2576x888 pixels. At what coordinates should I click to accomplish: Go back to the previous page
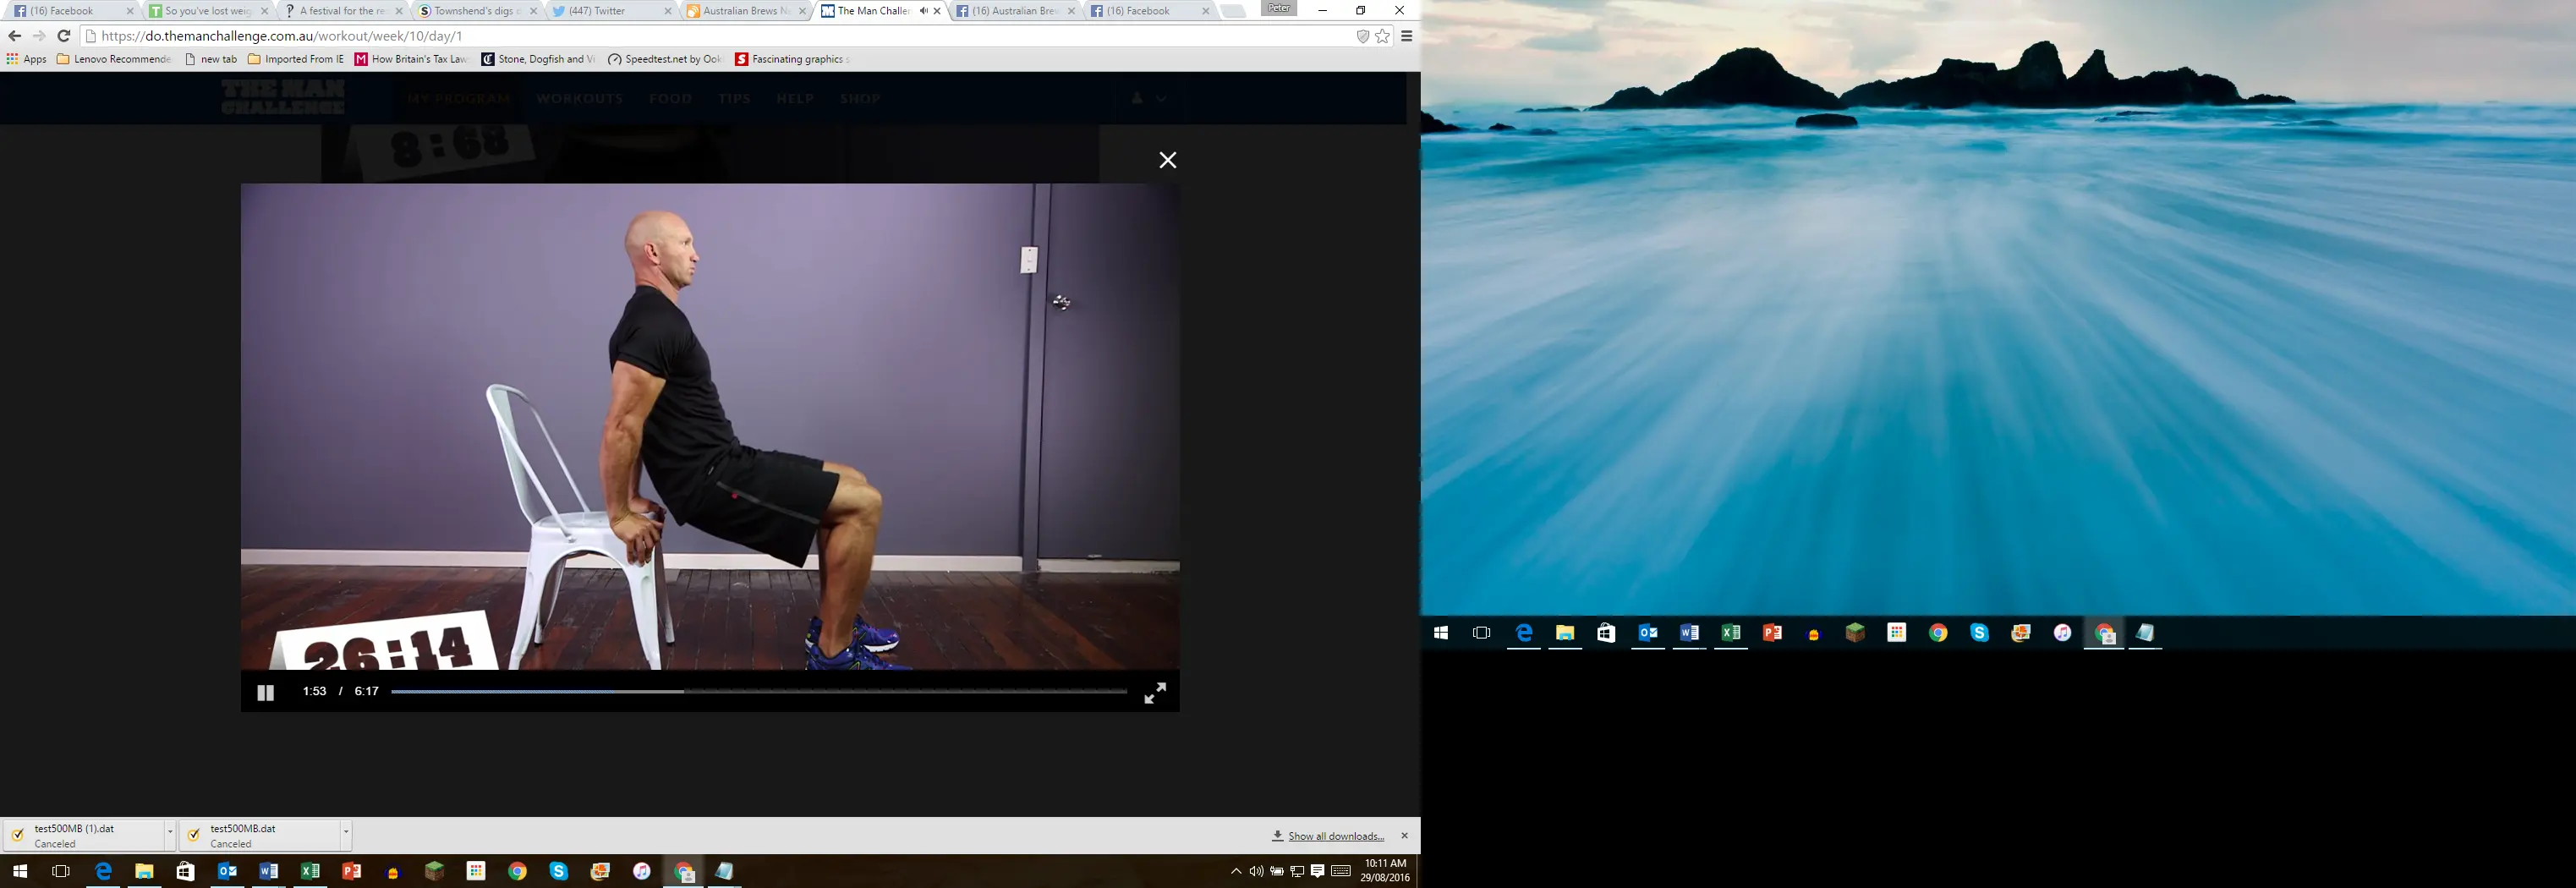(x=14, y=36)
